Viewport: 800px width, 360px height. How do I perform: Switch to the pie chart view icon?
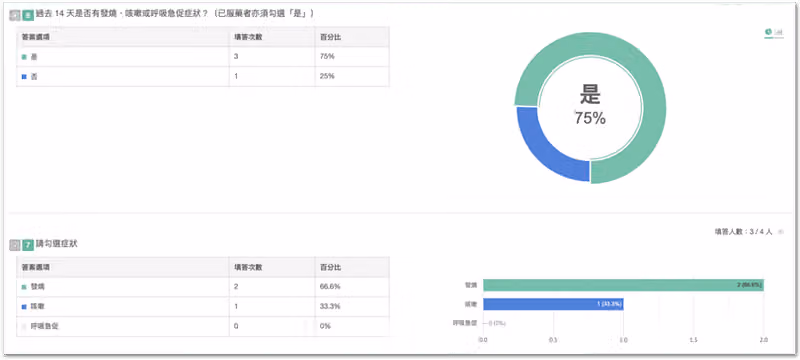click(768, 32)
